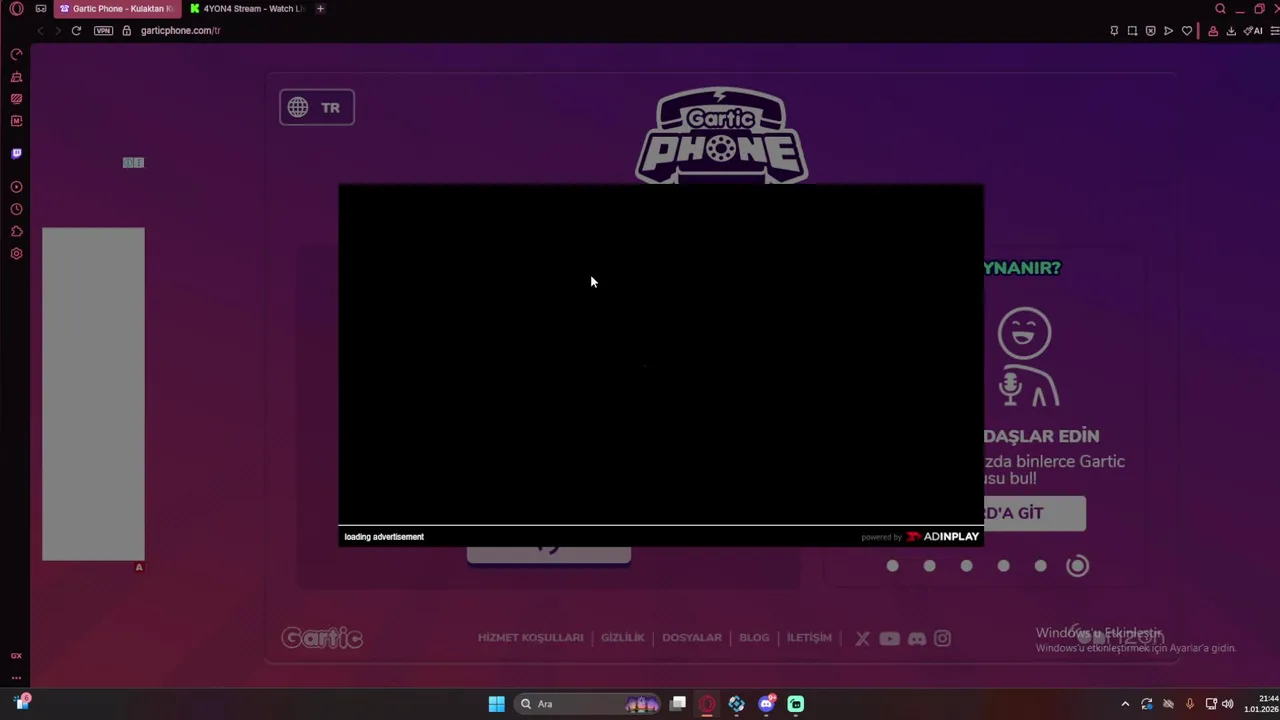Screen dimensions: 1280x720
Task: View site security lock info
Action: pyautogui.click(x=127, y=31)
